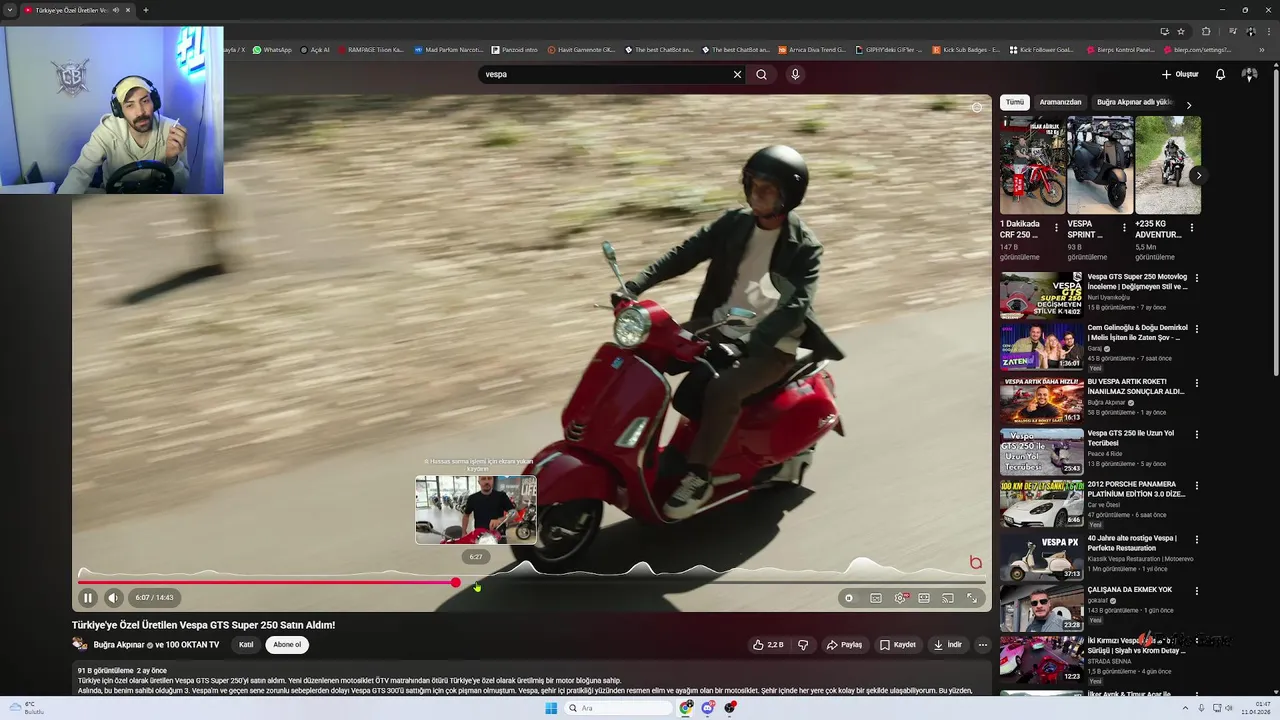Click the Katıl join button
This screenshot has width=1280, height=720.
[246, 645]
